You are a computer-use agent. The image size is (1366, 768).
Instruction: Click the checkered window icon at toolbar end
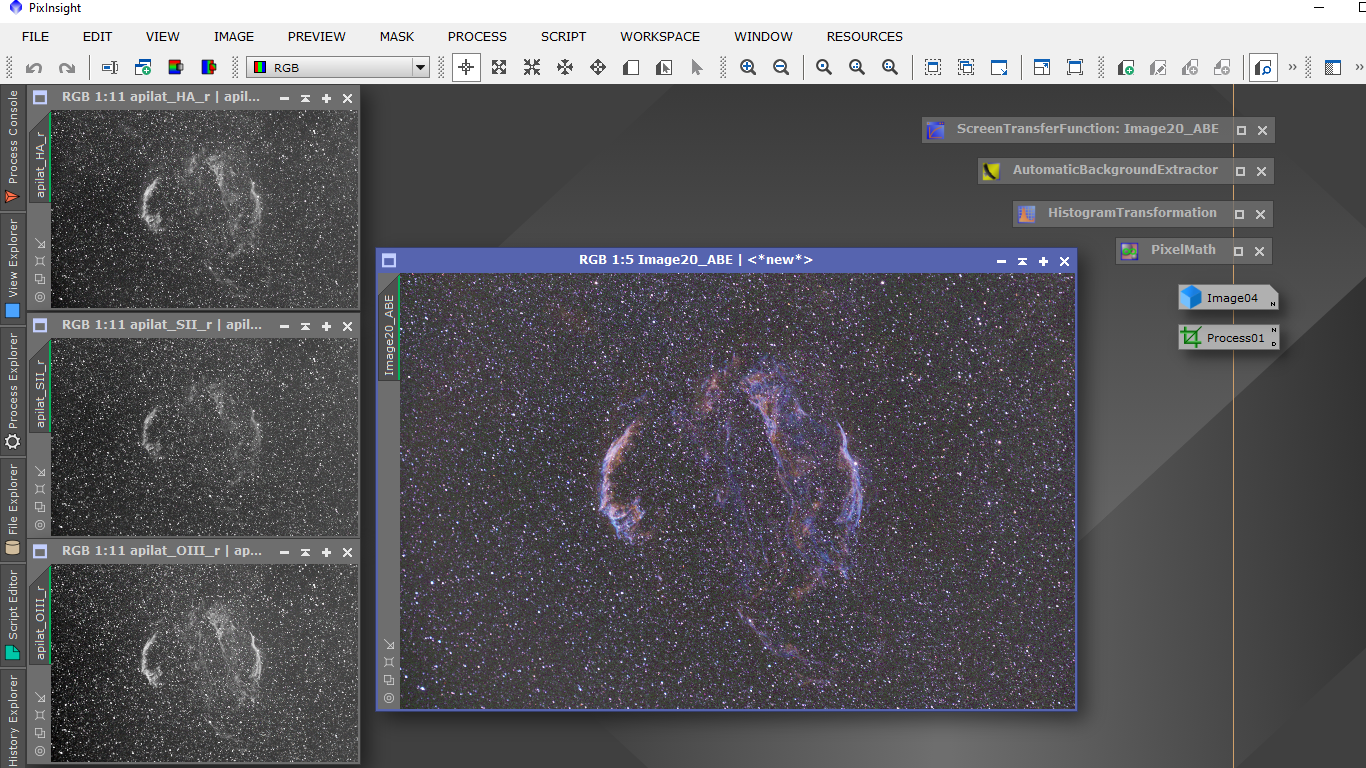[1333, 68]
